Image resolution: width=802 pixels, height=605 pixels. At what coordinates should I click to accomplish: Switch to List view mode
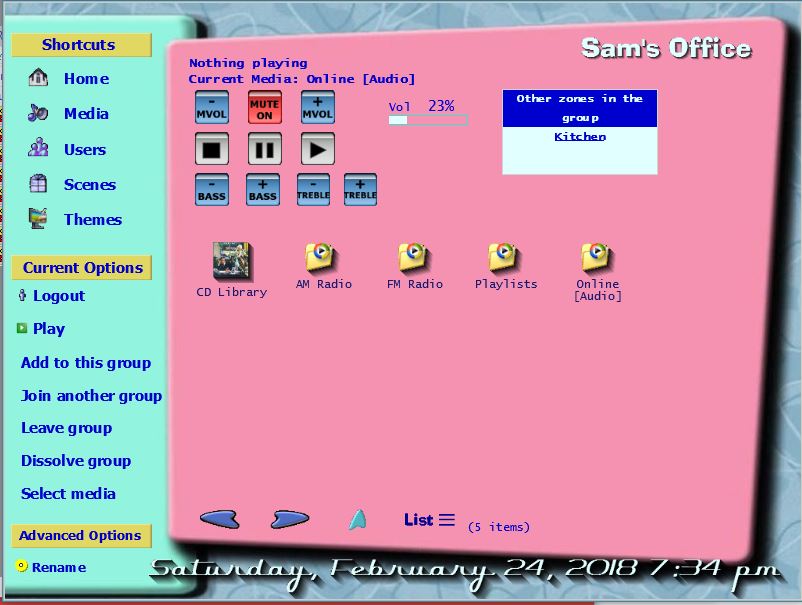coord(428,519)
